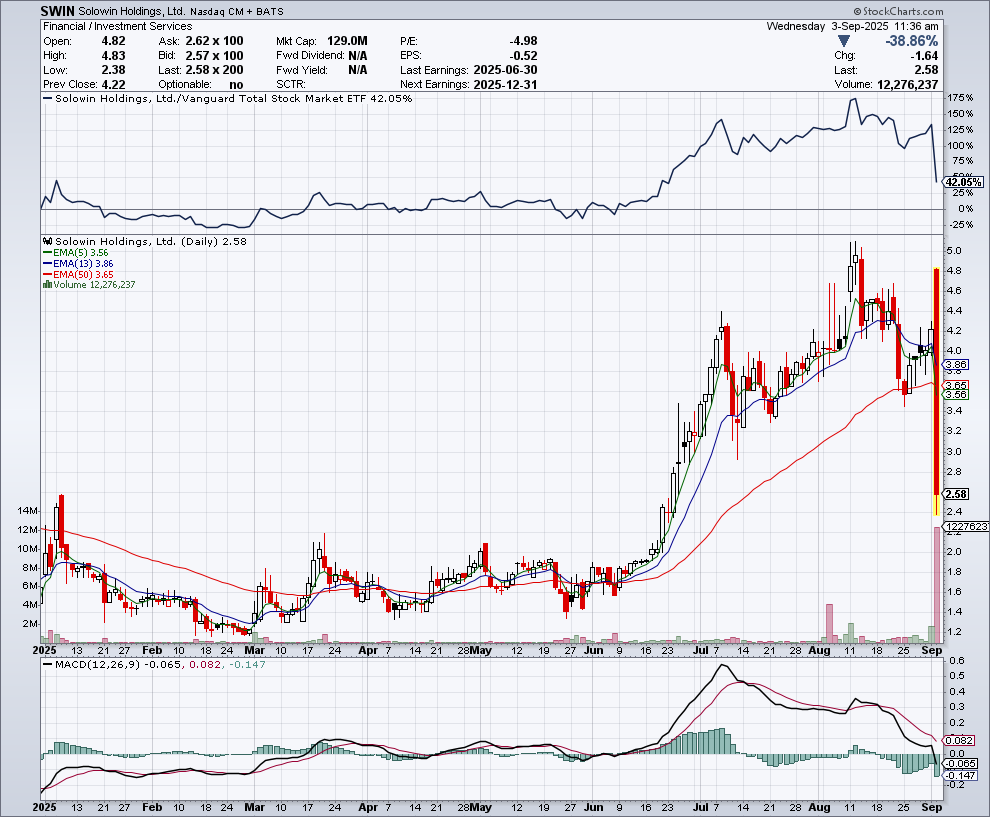
Task: Click the StockCharts.com watermark link
Action: pos(898,11)
